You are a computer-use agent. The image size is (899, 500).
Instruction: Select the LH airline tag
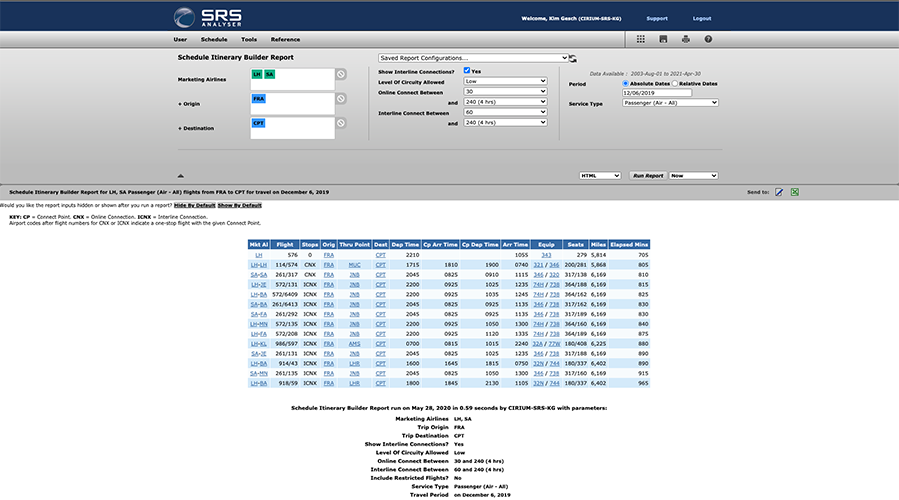tap(257, 74)
